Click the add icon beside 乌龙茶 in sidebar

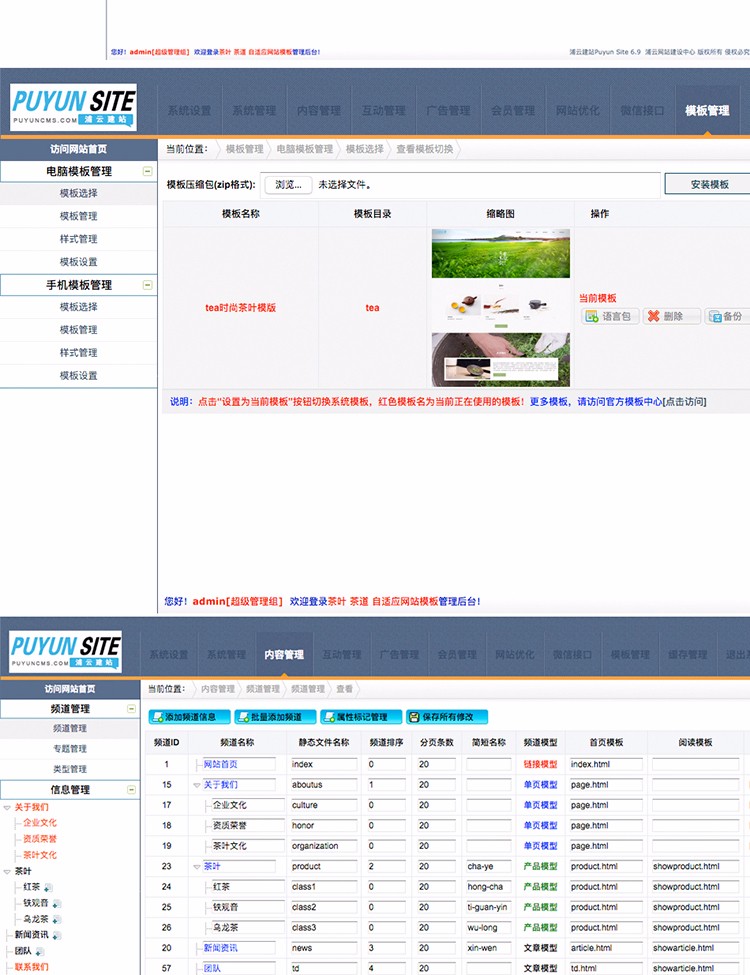(x=57, y=920)
